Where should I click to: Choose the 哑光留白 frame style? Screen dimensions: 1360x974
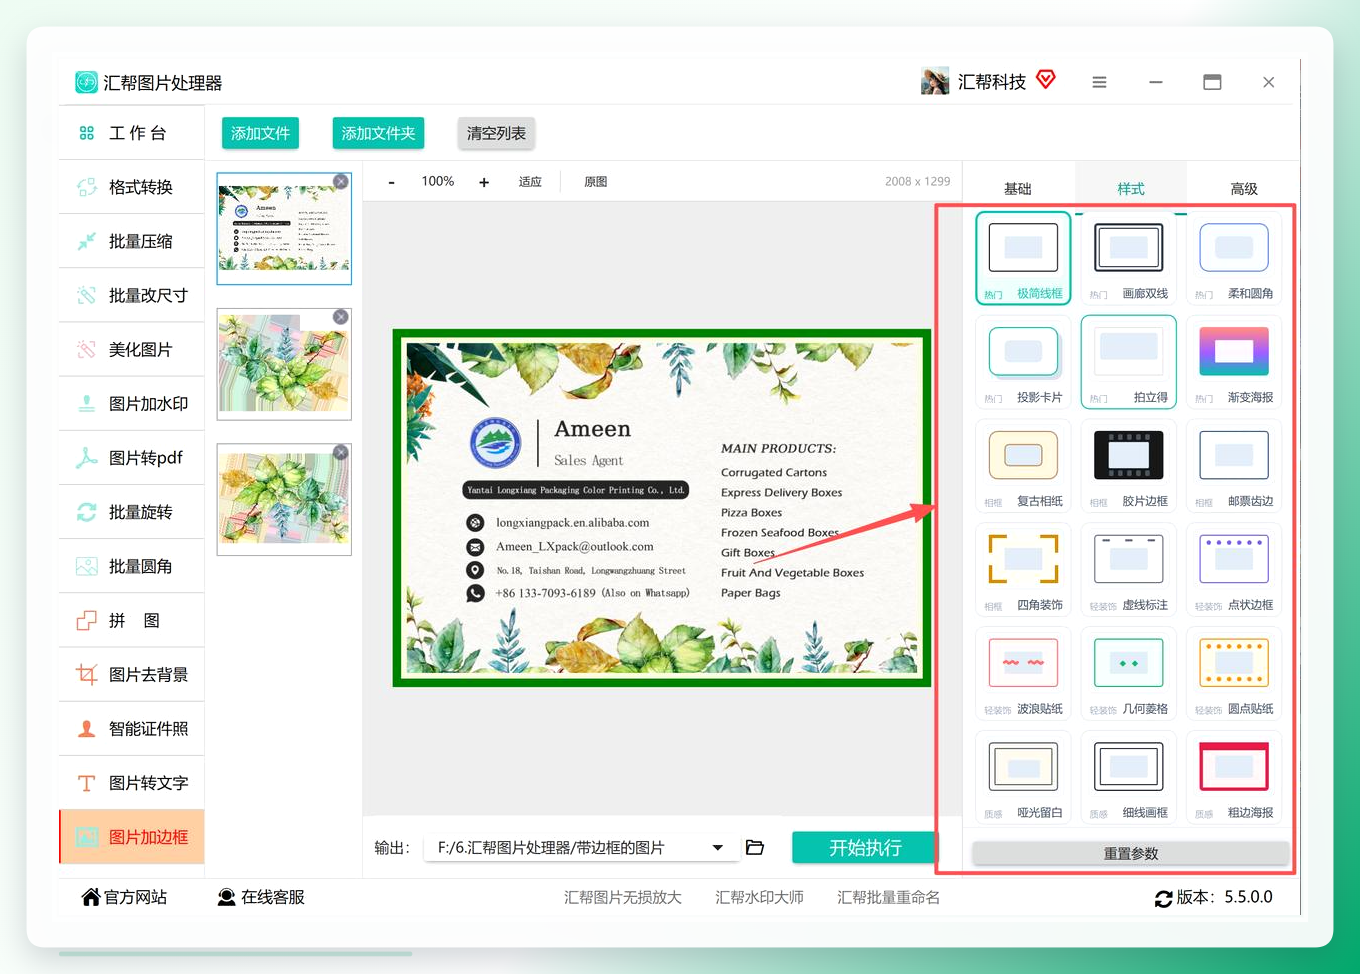click(1023, 777)
